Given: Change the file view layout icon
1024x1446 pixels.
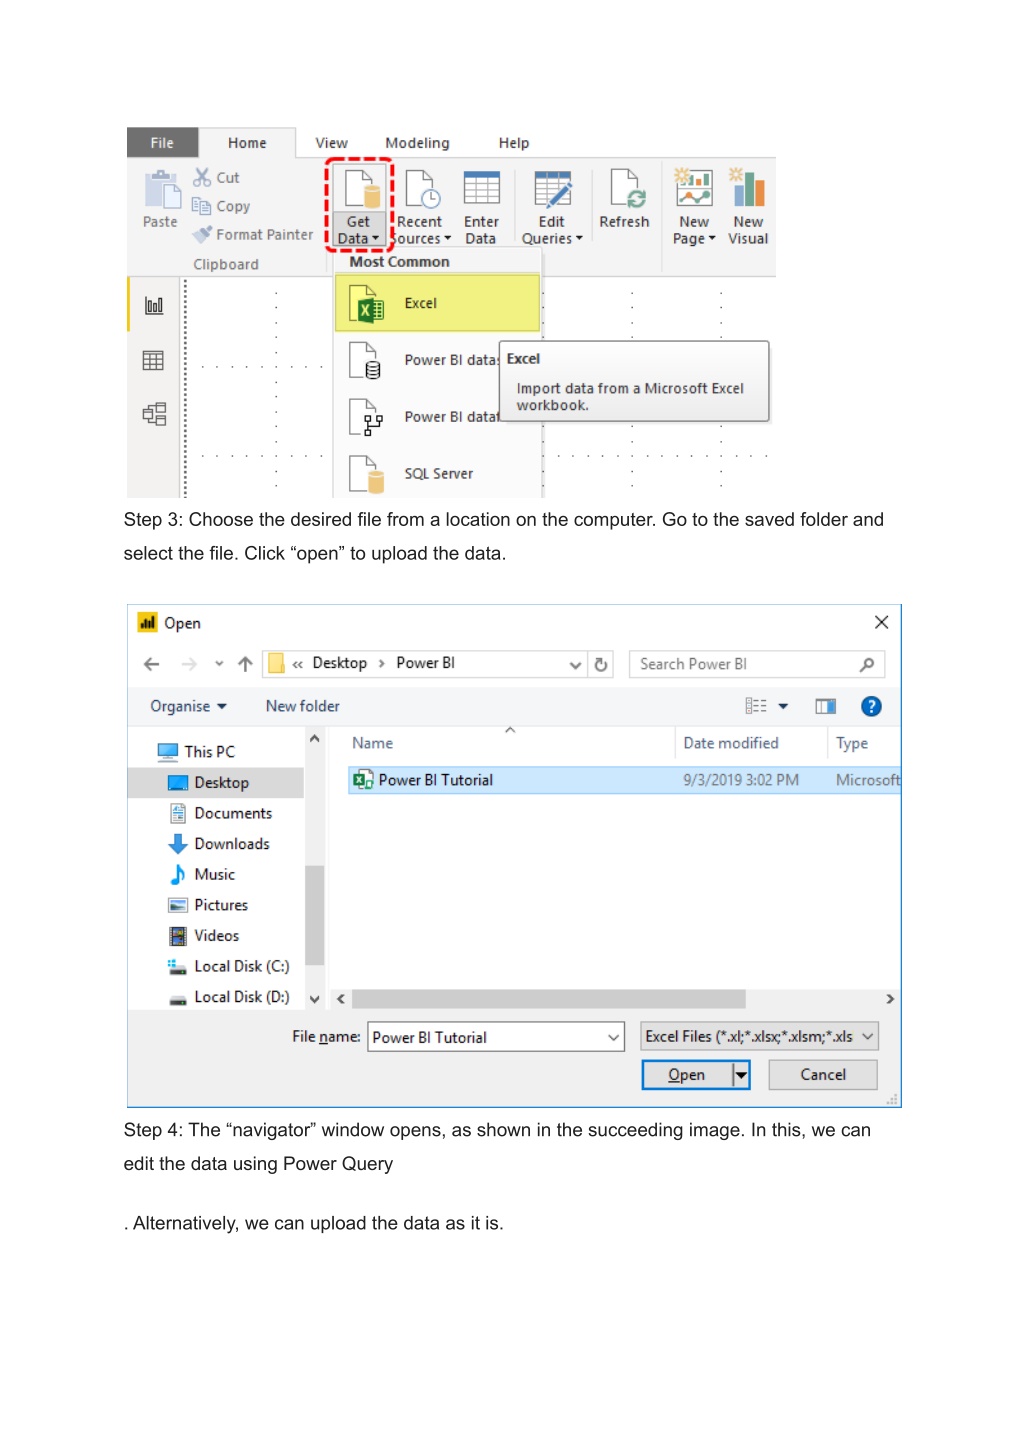Looking at the screenshot, I should pos(756,706).
